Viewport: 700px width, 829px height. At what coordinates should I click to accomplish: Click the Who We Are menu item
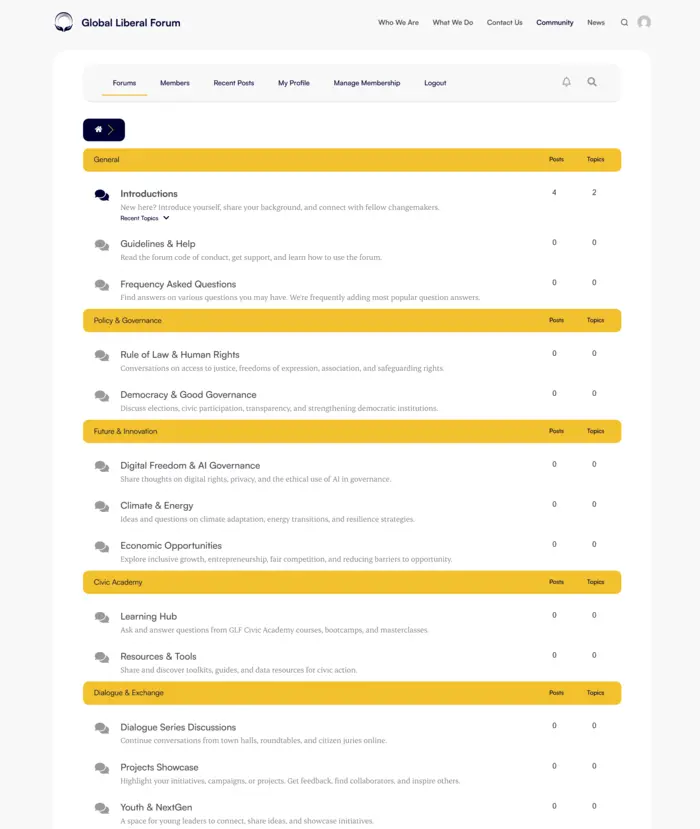(x=398, y=22)
